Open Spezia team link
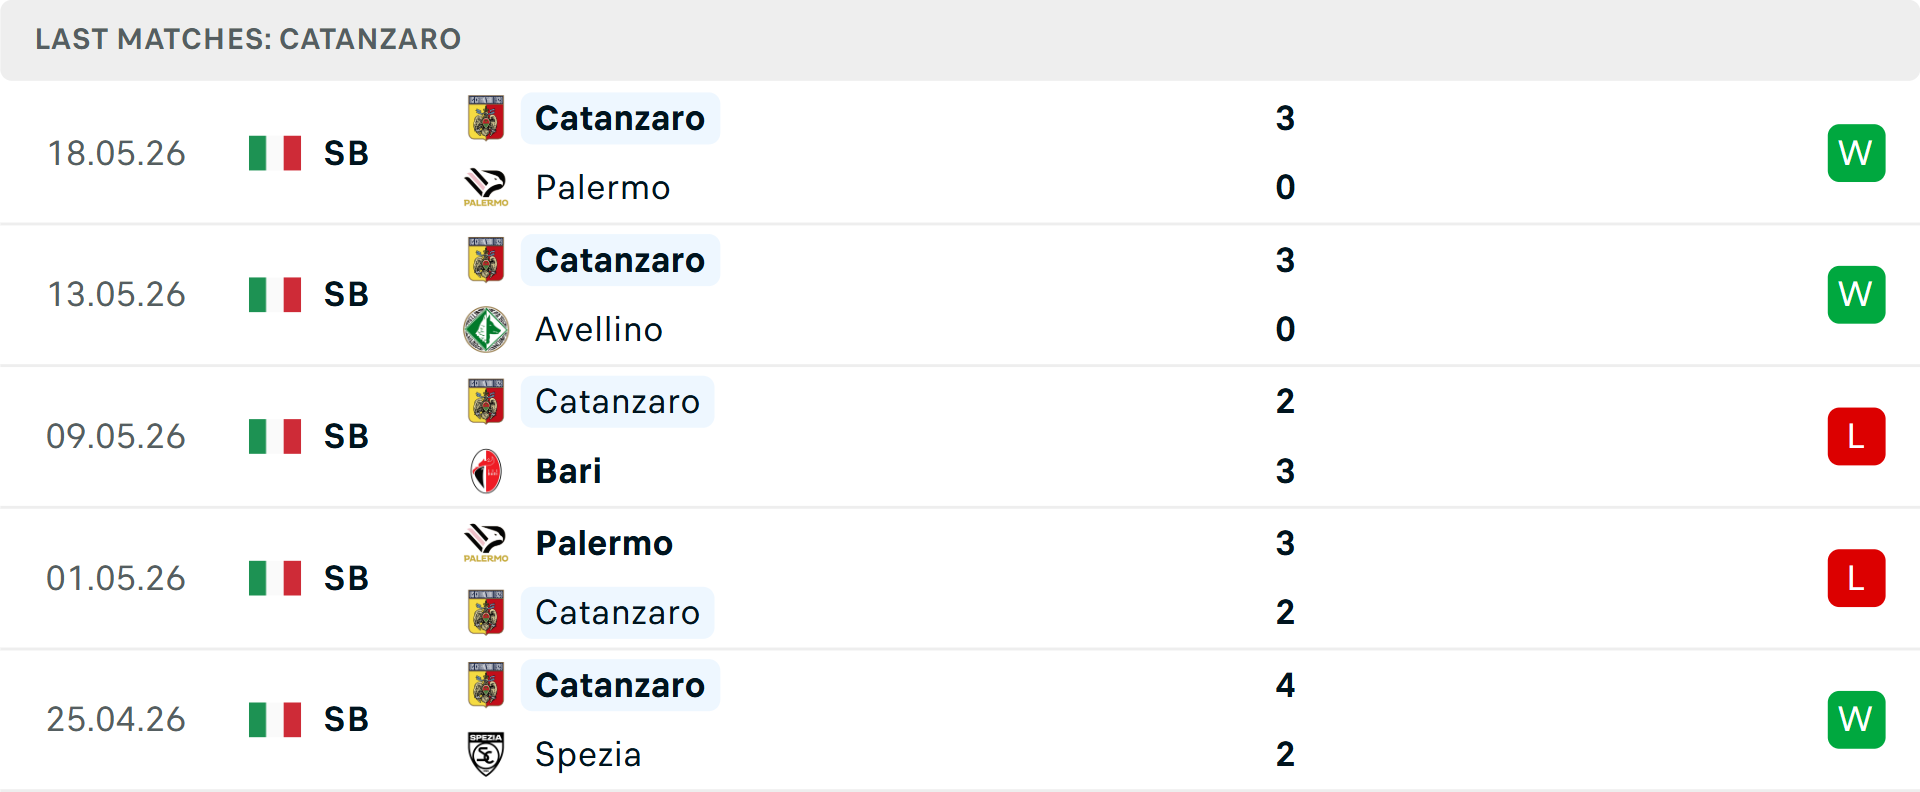Screen dimensions: 1920x792 click(588, 754)
